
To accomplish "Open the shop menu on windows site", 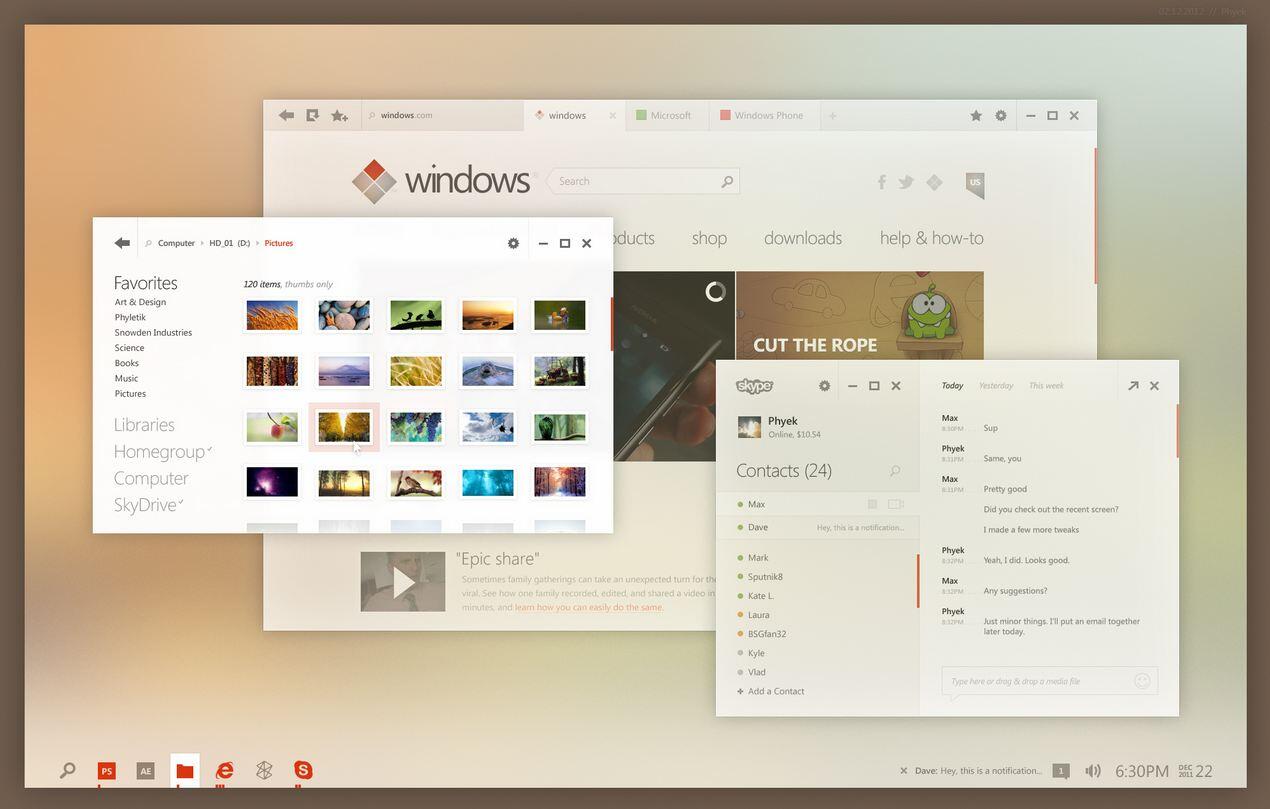I will click(x=709, y=238).
